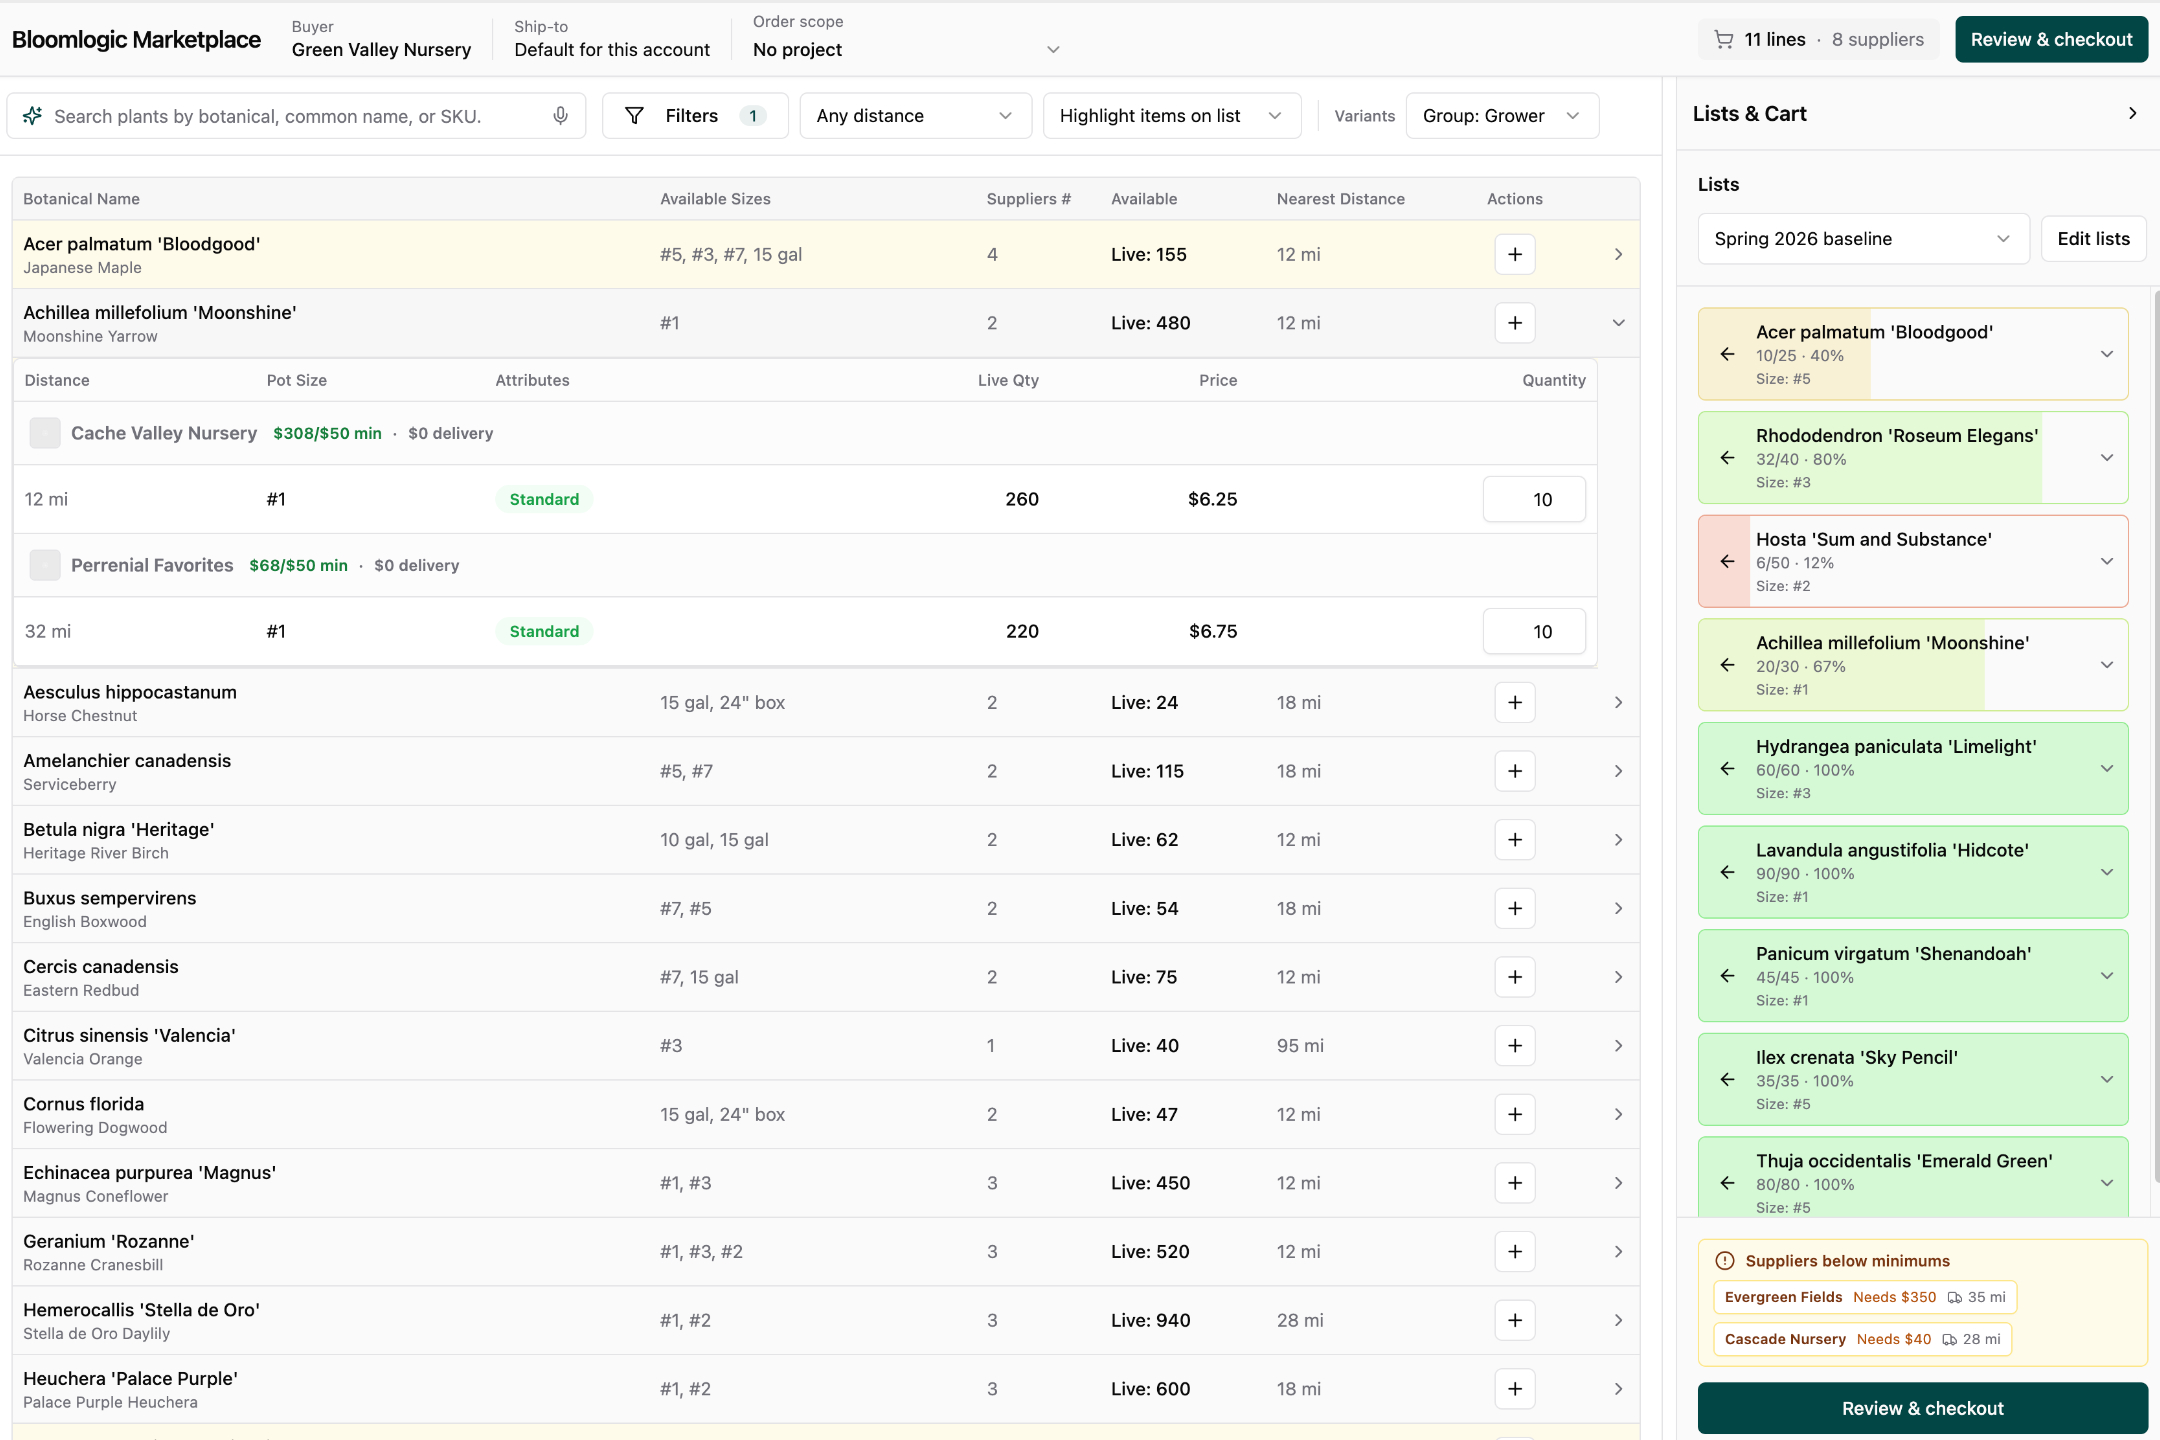Add Heuchera 'Palace Purple' using the plus icon
The image size is (2160, 1440).
pyautogui.click(x=1513, y=1389)
